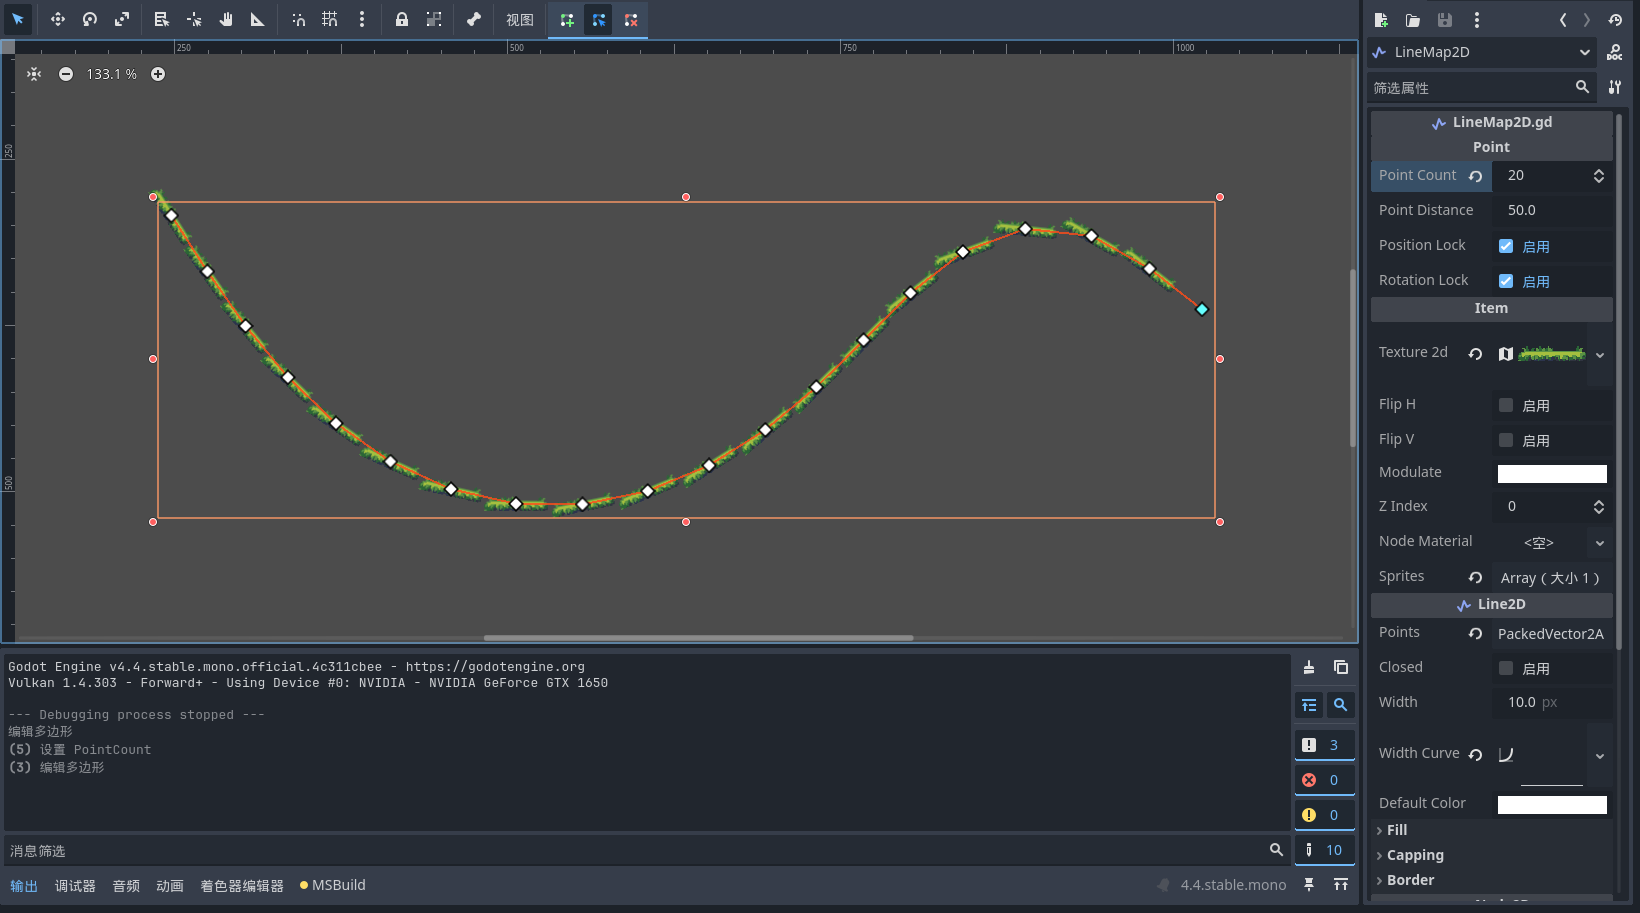Open the PackedVector2Array Points button
Image resolution: width=1640 pixels, height=913 pixels.
click(1551, 634)
